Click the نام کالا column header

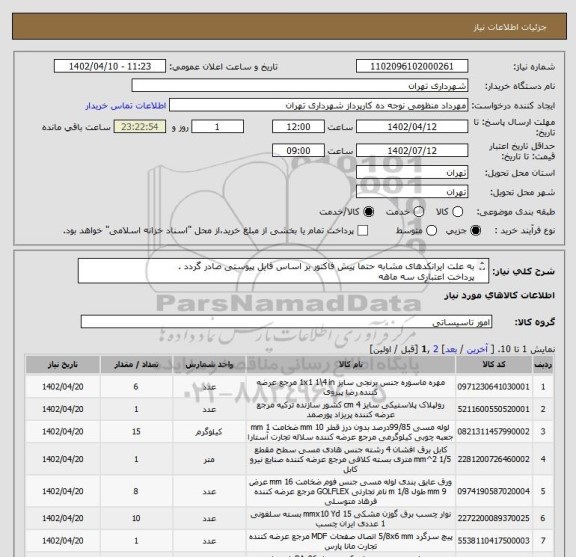point(350,364)
